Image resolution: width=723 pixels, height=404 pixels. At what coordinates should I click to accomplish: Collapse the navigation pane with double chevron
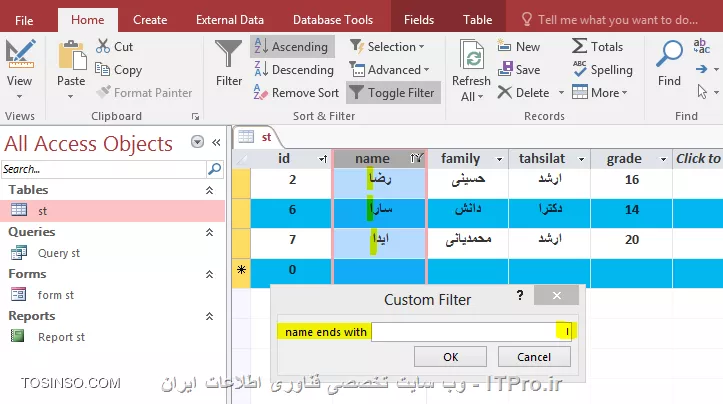216,142
